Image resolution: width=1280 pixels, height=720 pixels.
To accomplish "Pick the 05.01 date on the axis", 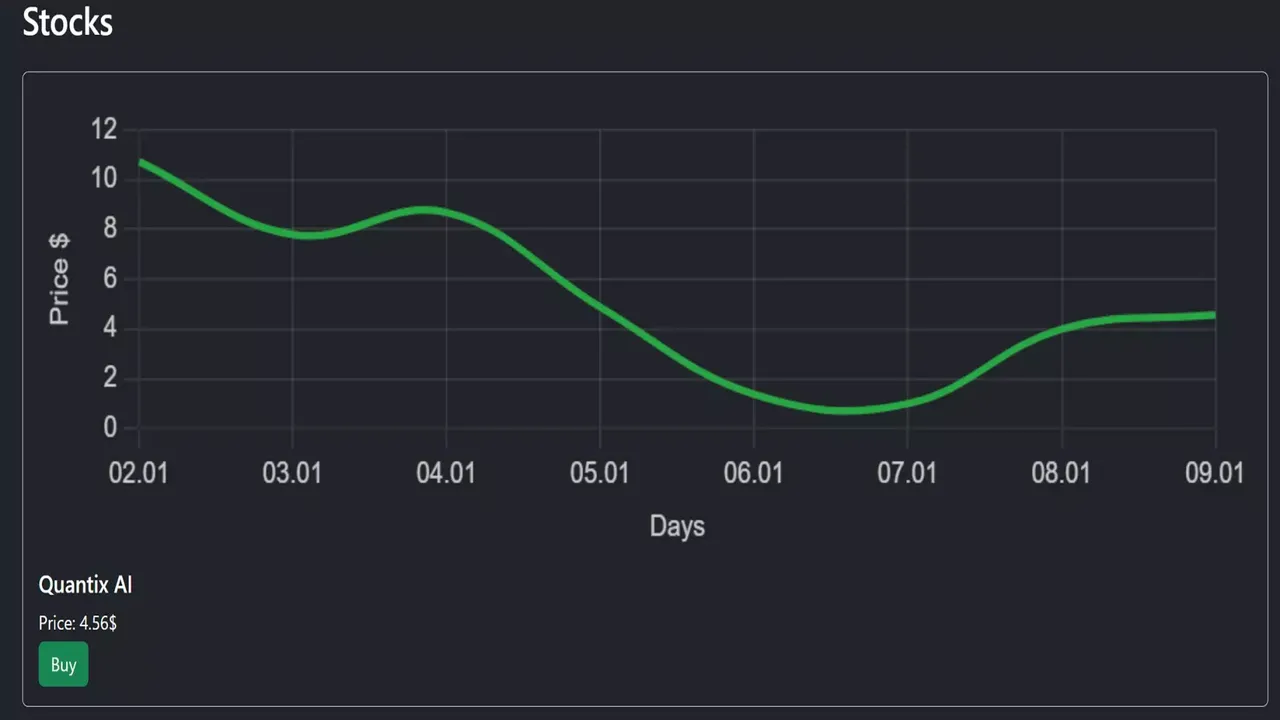I will coord(599,473).
